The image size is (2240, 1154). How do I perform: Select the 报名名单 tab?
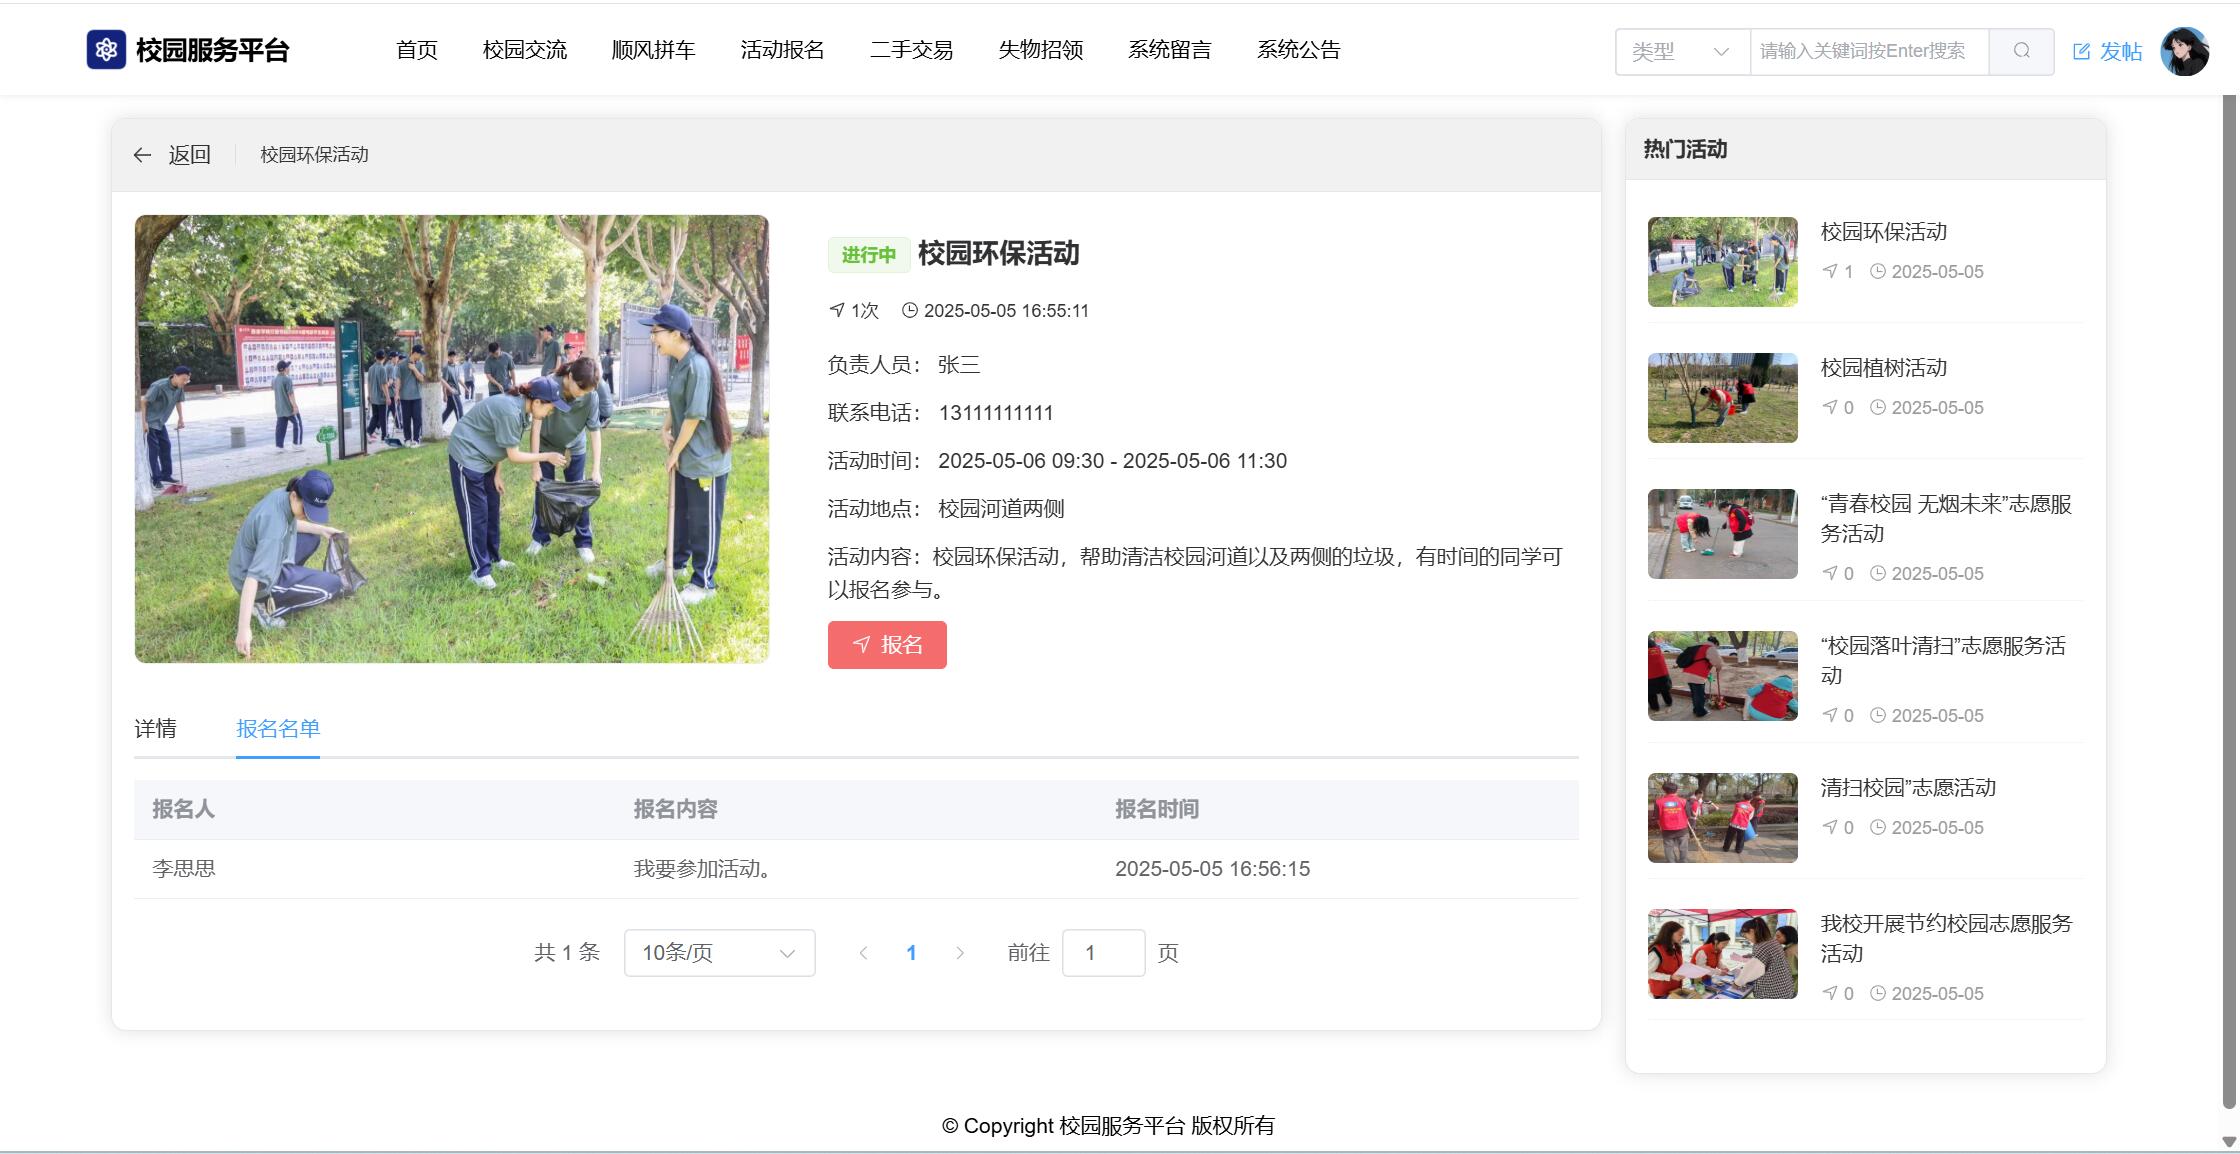coord(277,729)
